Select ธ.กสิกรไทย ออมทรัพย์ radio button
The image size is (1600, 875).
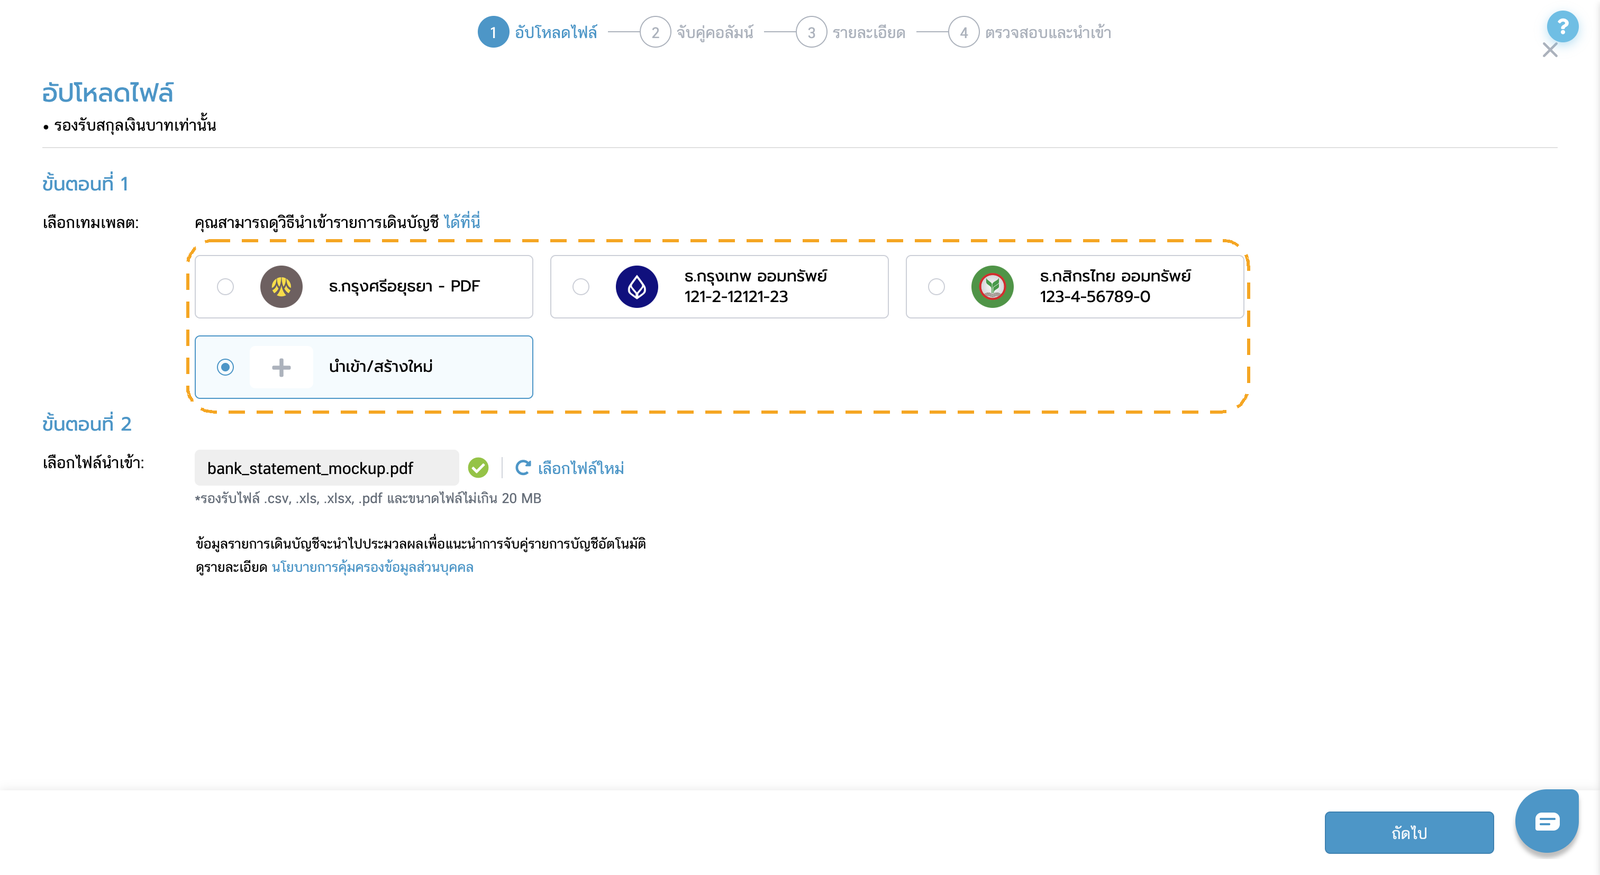pyautogui.click(x=936, y=287)
